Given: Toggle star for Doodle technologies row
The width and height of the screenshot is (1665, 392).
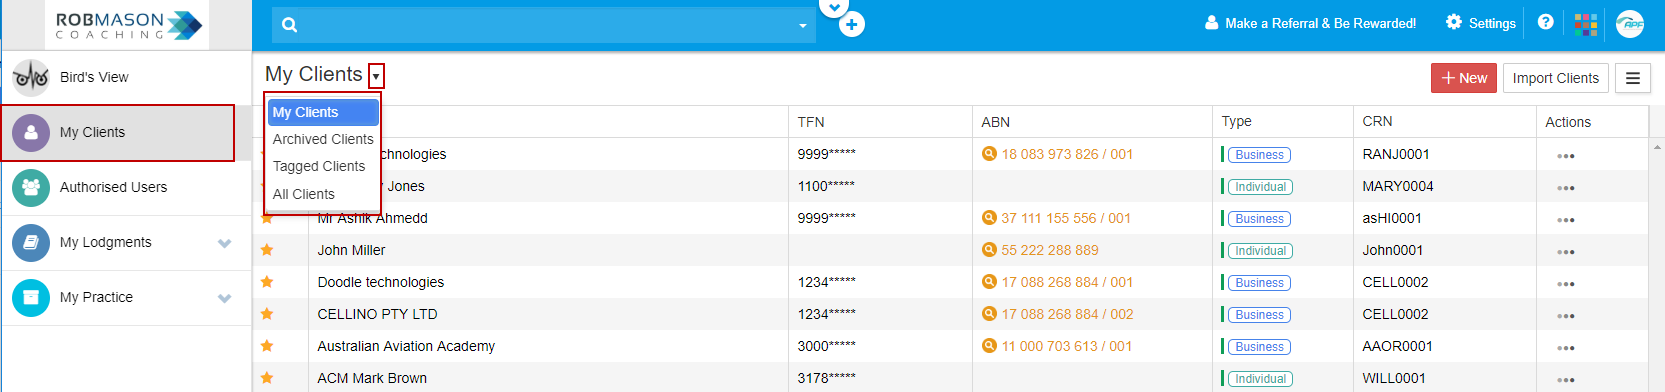Looking at the screenshot, I should tap(267, 282).
